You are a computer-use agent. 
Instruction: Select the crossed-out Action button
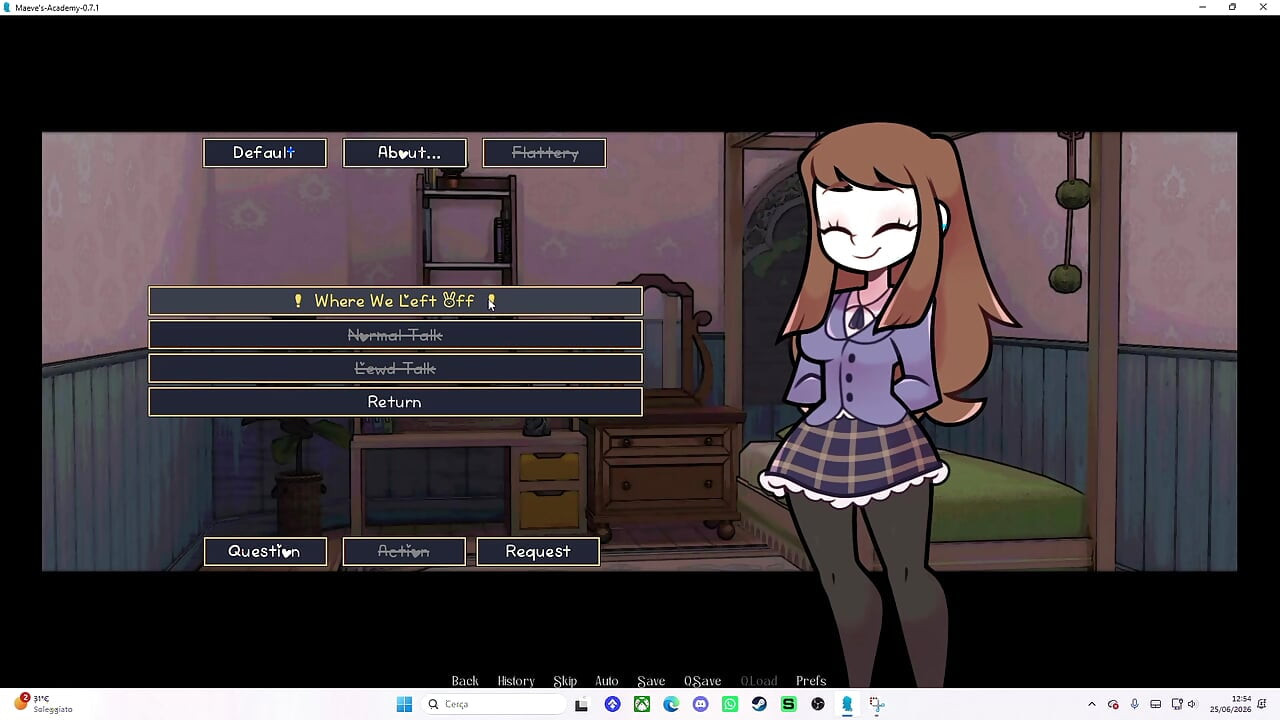(404, 552)
